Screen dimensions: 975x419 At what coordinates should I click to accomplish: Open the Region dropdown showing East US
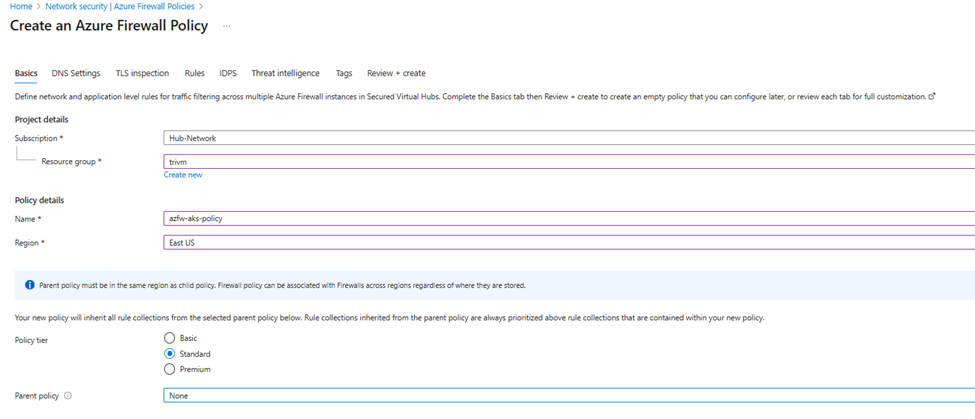pos(569,243)
